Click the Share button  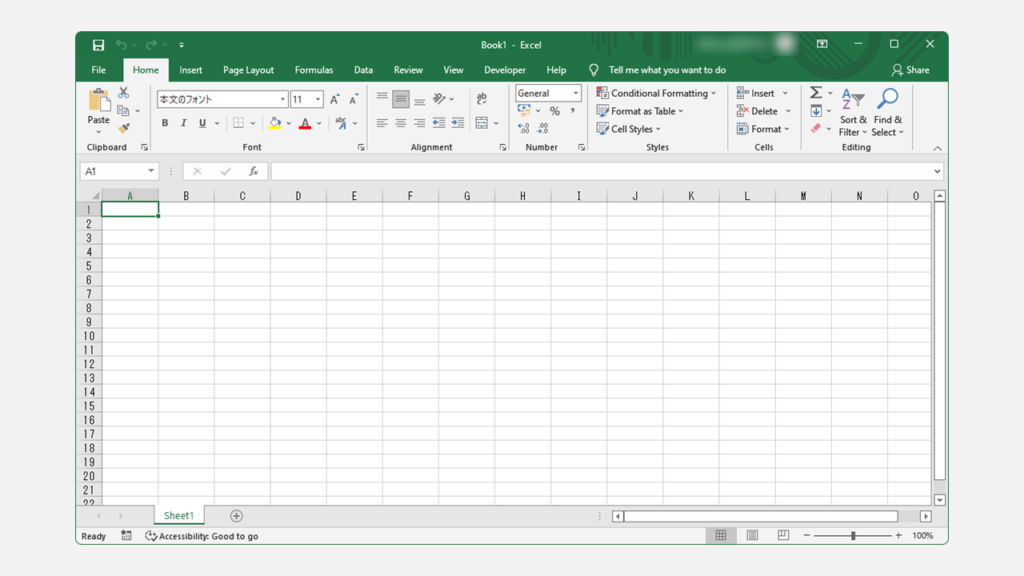(x=910, y=70)
